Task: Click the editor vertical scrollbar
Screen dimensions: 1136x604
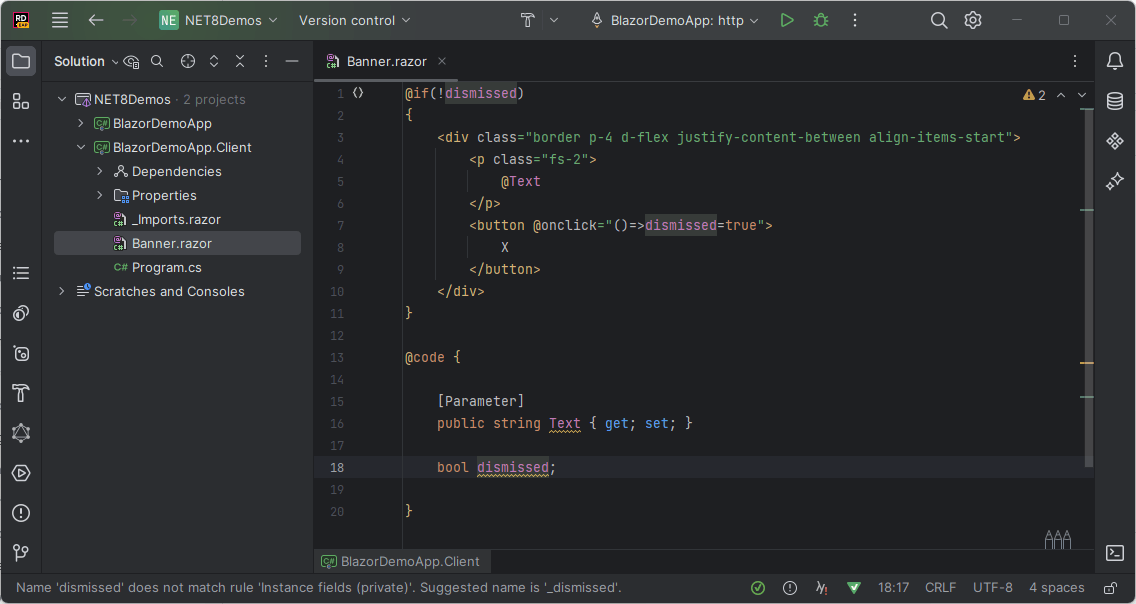Action: pyautogui.click(x=1088, y=287)
